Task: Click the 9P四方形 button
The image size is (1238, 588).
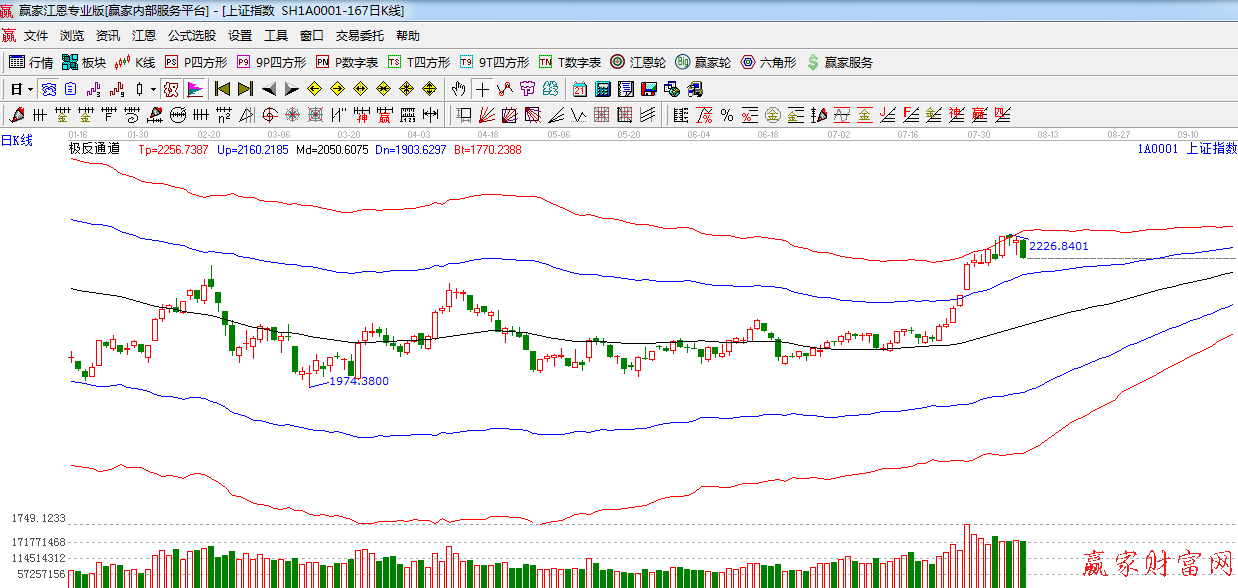Action: point(271,62)
